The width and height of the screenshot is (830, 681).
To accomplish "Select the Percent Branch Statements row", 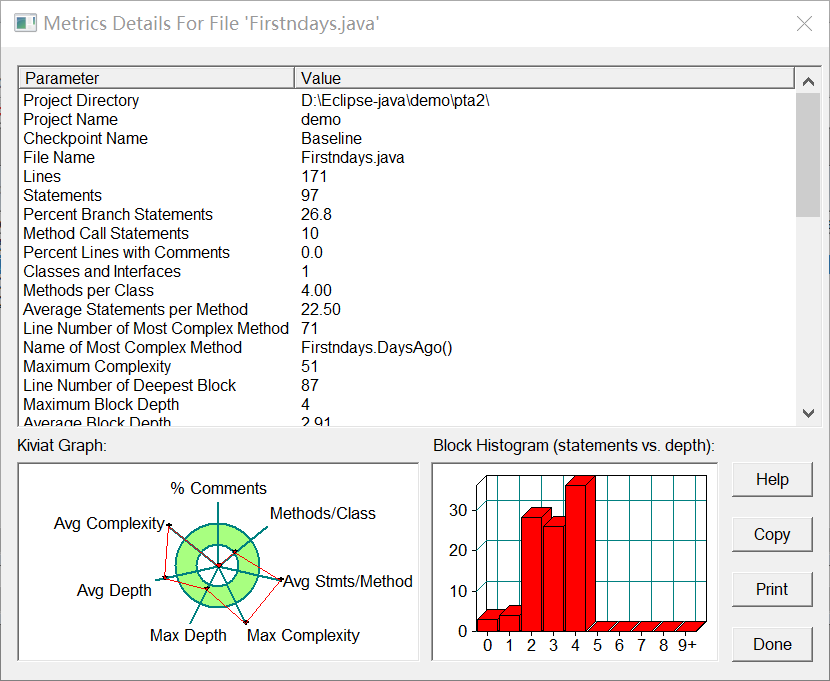I will [408, 215].
